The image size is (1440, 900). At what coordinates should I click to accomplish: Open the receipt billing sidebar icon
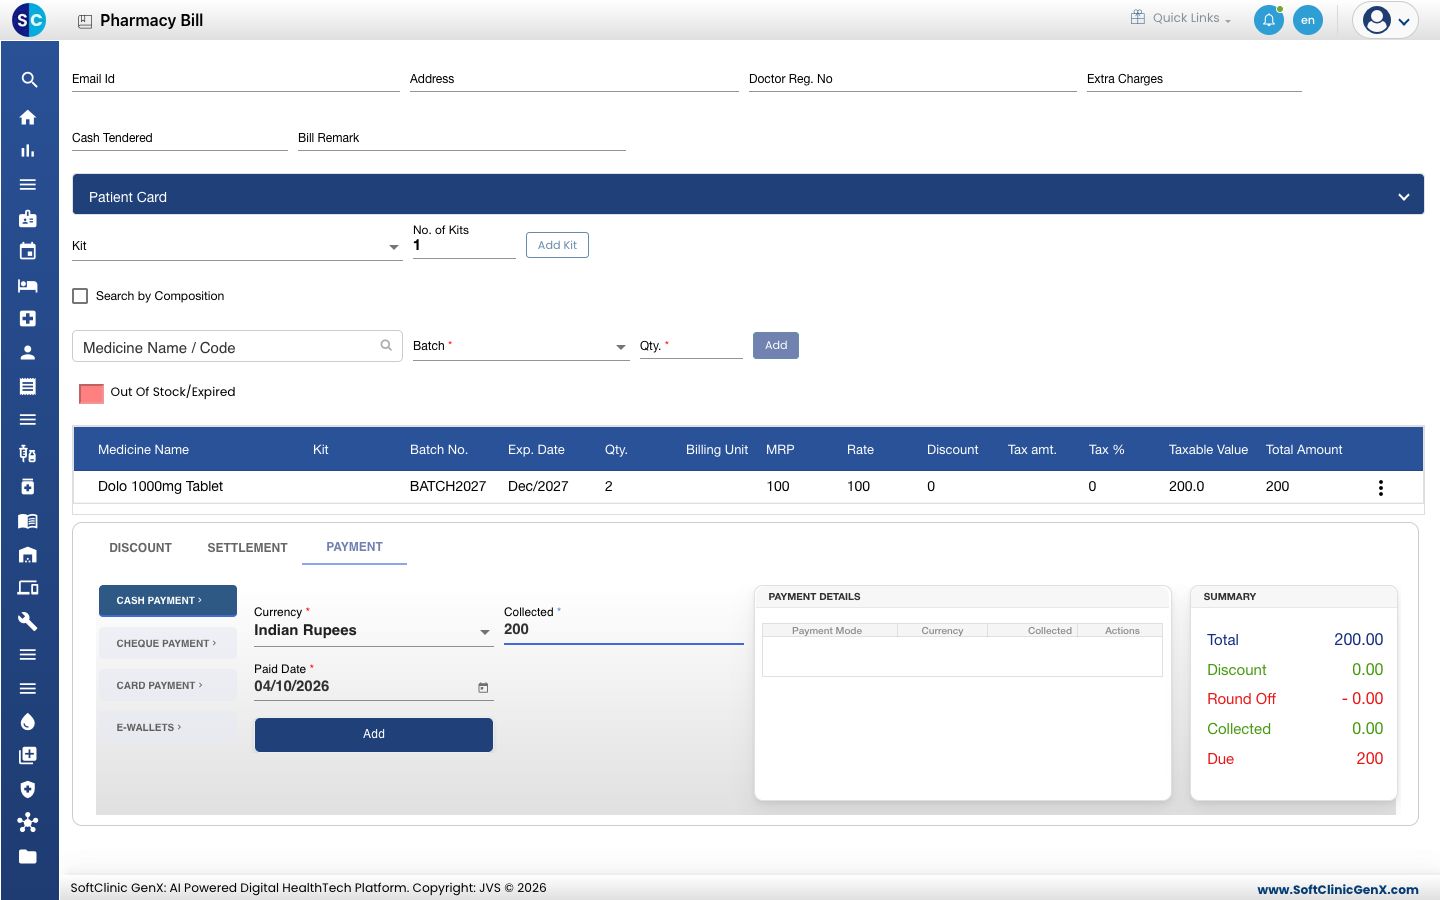[x=28, y=386]
